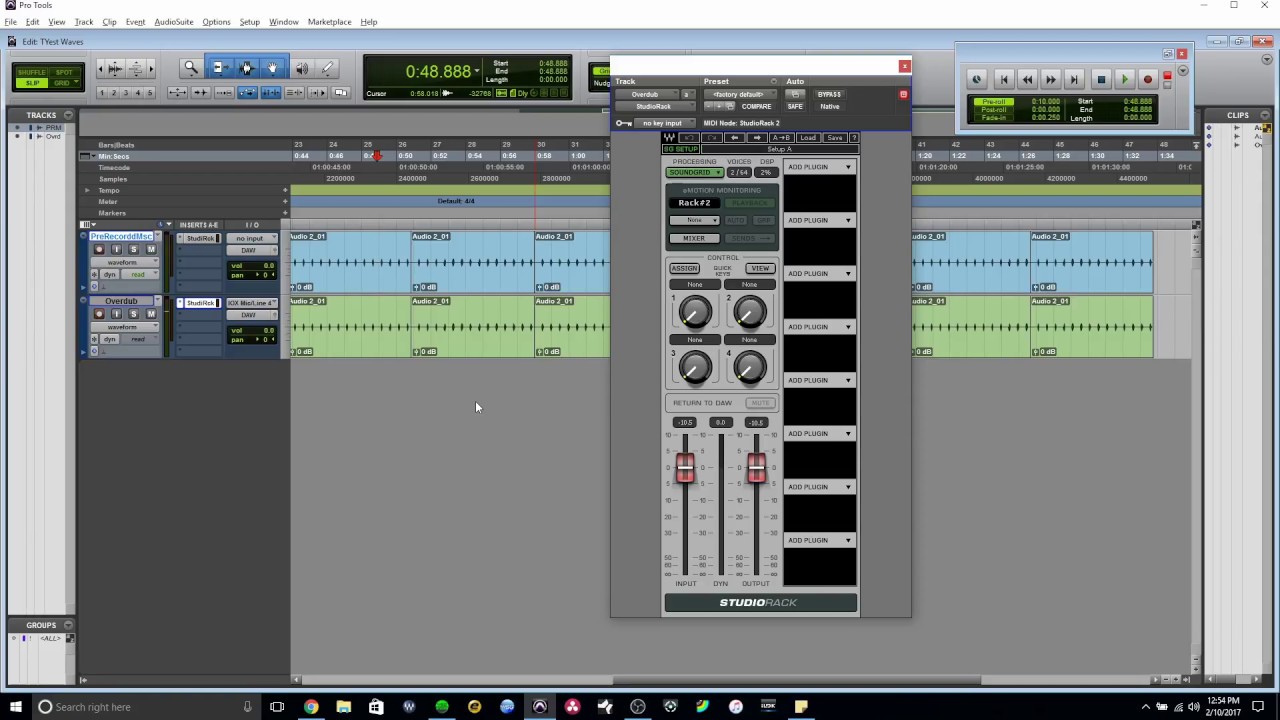This screenshot has height=720, width=1280.
Task: Click macro control knob 1
Action: (x=696, y=314)
